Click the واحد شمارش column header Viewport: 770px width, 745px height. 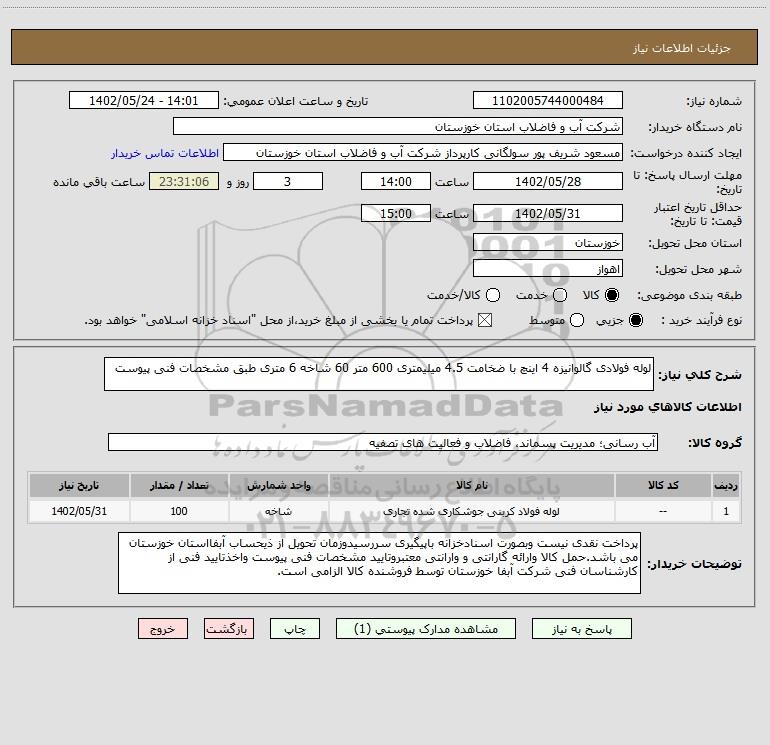278,485
